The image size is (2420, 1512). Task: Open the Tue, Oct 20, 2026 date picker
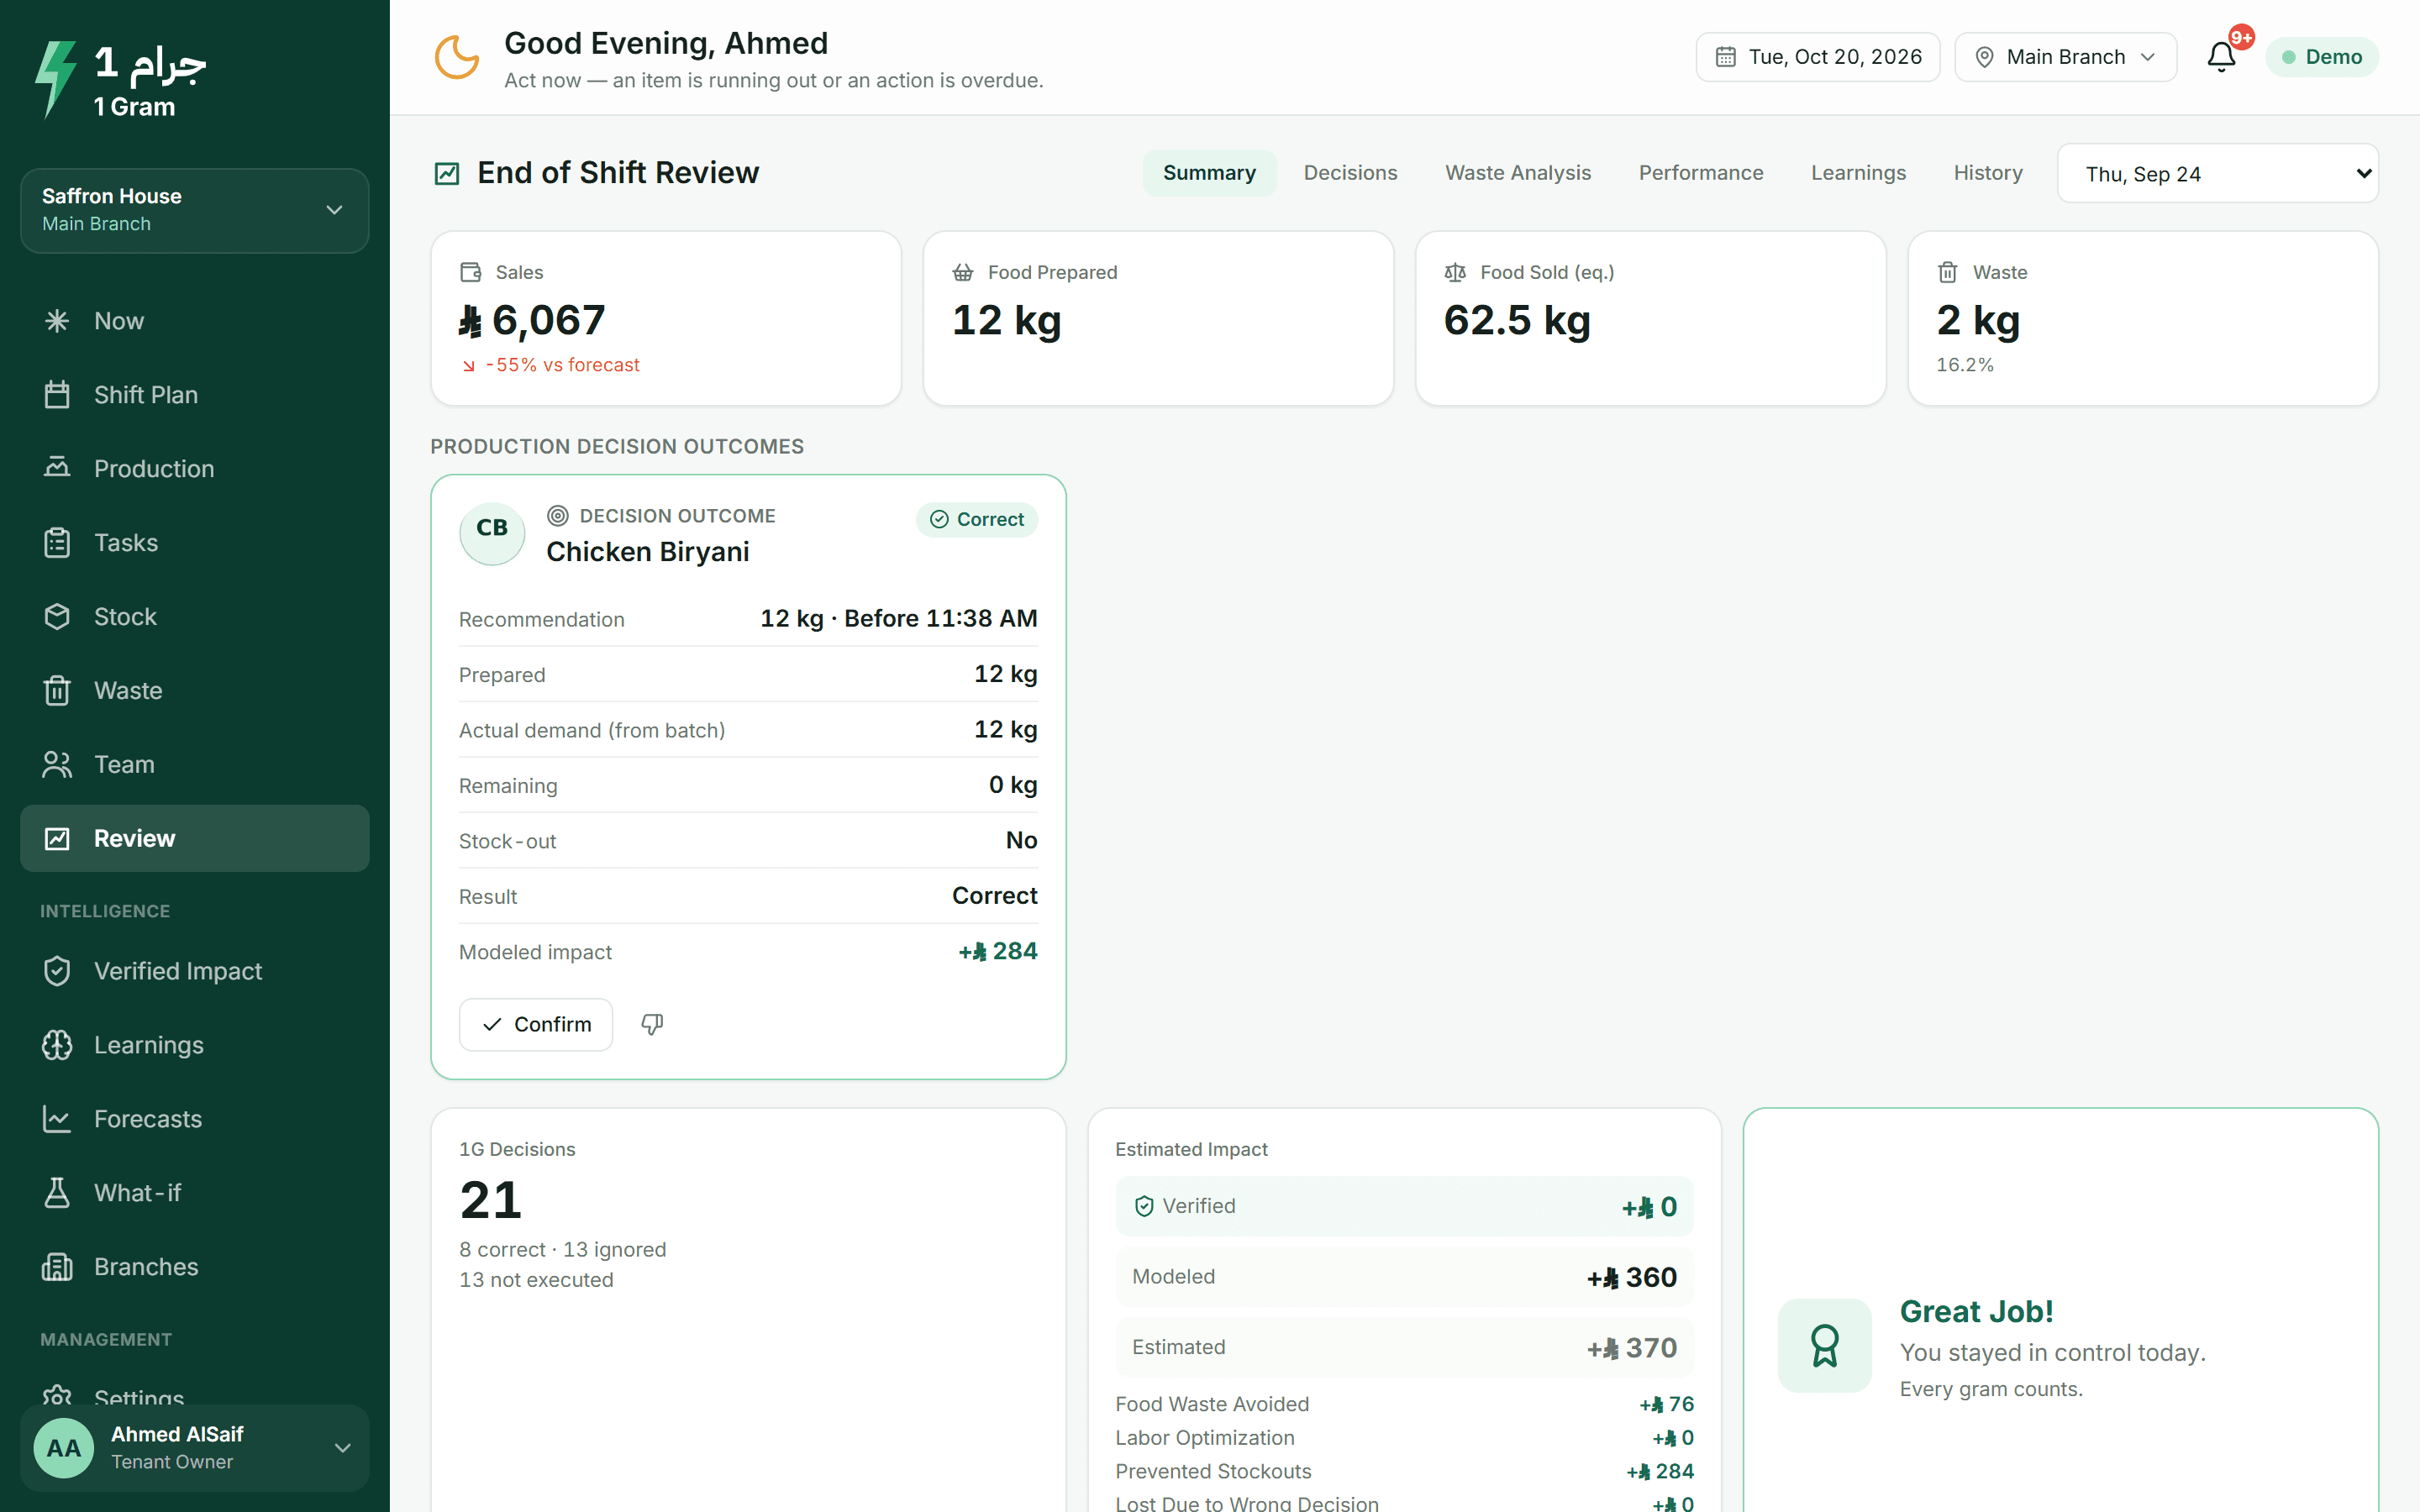pos(1817,57)
